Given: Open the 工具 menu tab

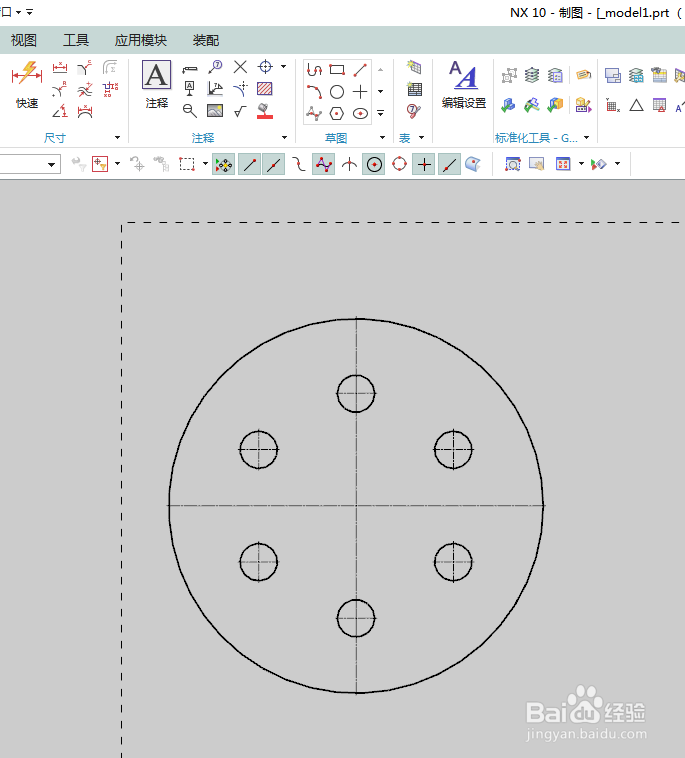Looking at the screenshot, I should point(76,40).
